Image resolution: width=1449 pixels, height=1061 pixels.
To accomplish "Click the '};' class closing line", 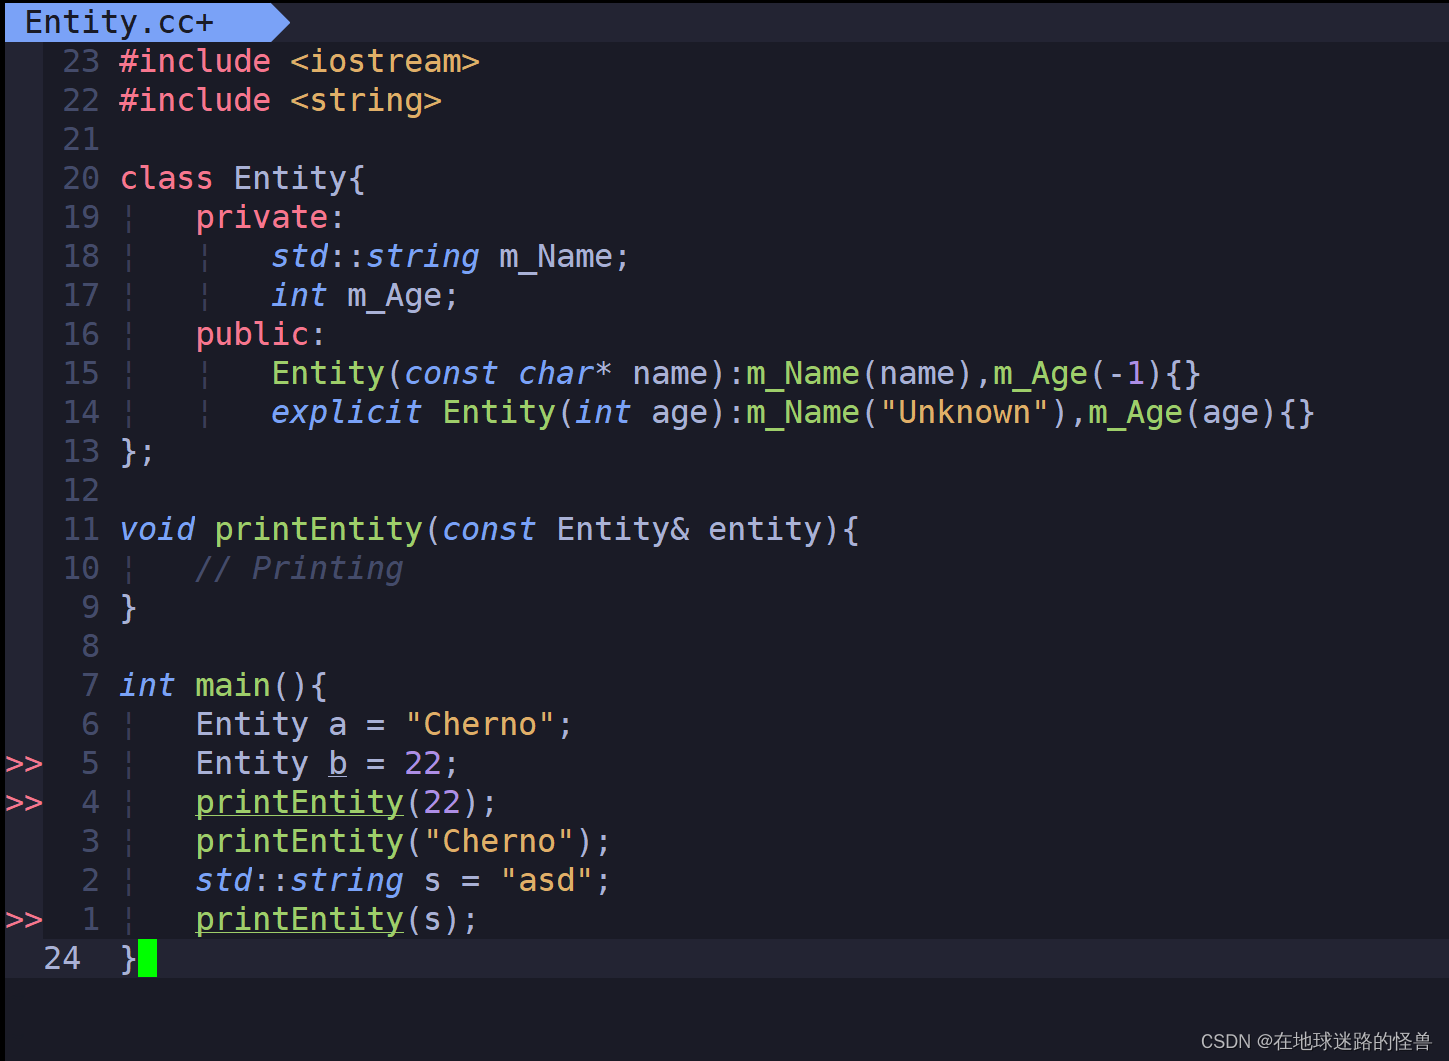I will coord(137,452).
